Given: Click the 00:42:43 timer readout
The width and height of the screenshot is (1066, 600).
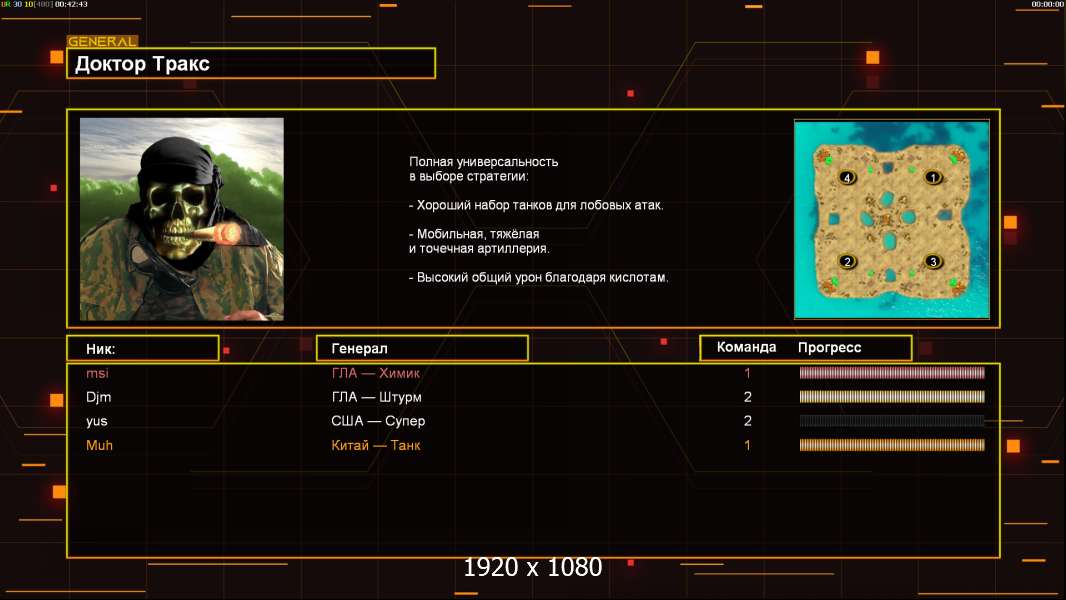Looking at the screenshot, I should click(x=71, y=4).
